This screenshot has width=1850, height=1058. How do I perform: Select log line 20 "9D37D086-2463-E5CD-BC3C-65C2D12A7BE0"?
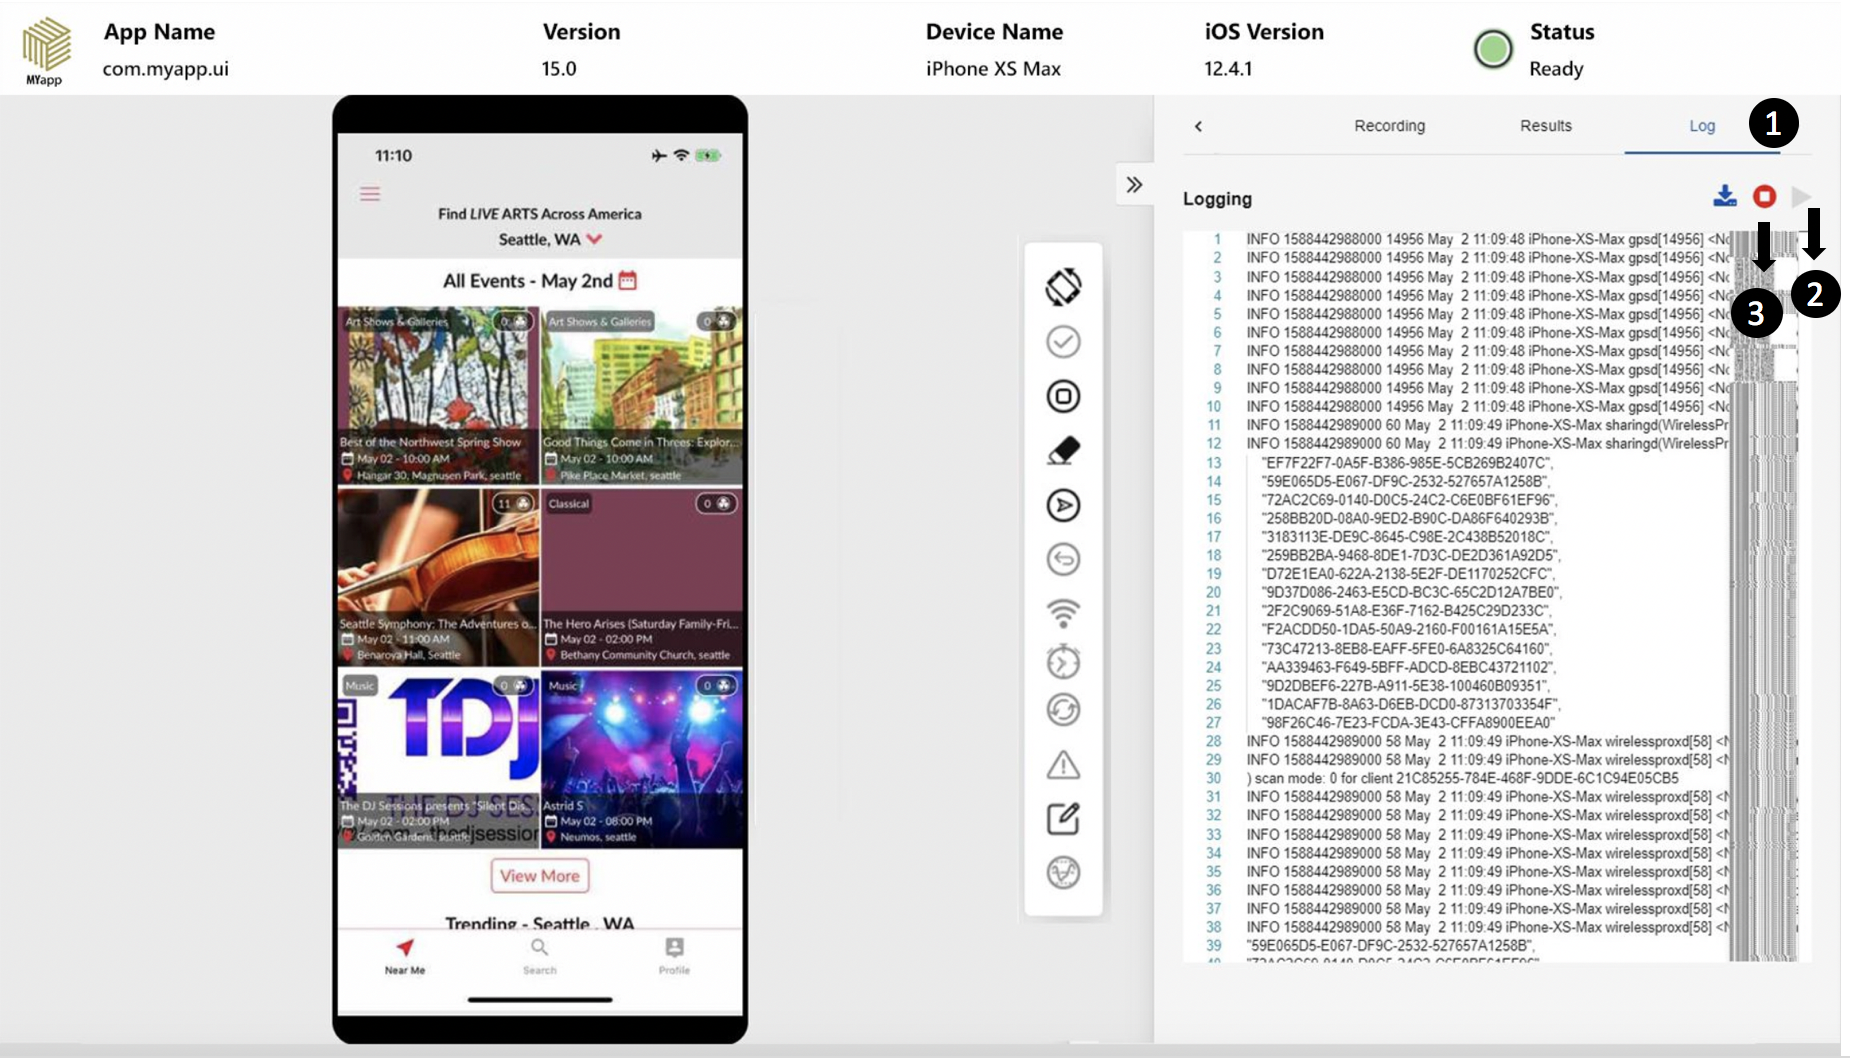click(1411, 592)
